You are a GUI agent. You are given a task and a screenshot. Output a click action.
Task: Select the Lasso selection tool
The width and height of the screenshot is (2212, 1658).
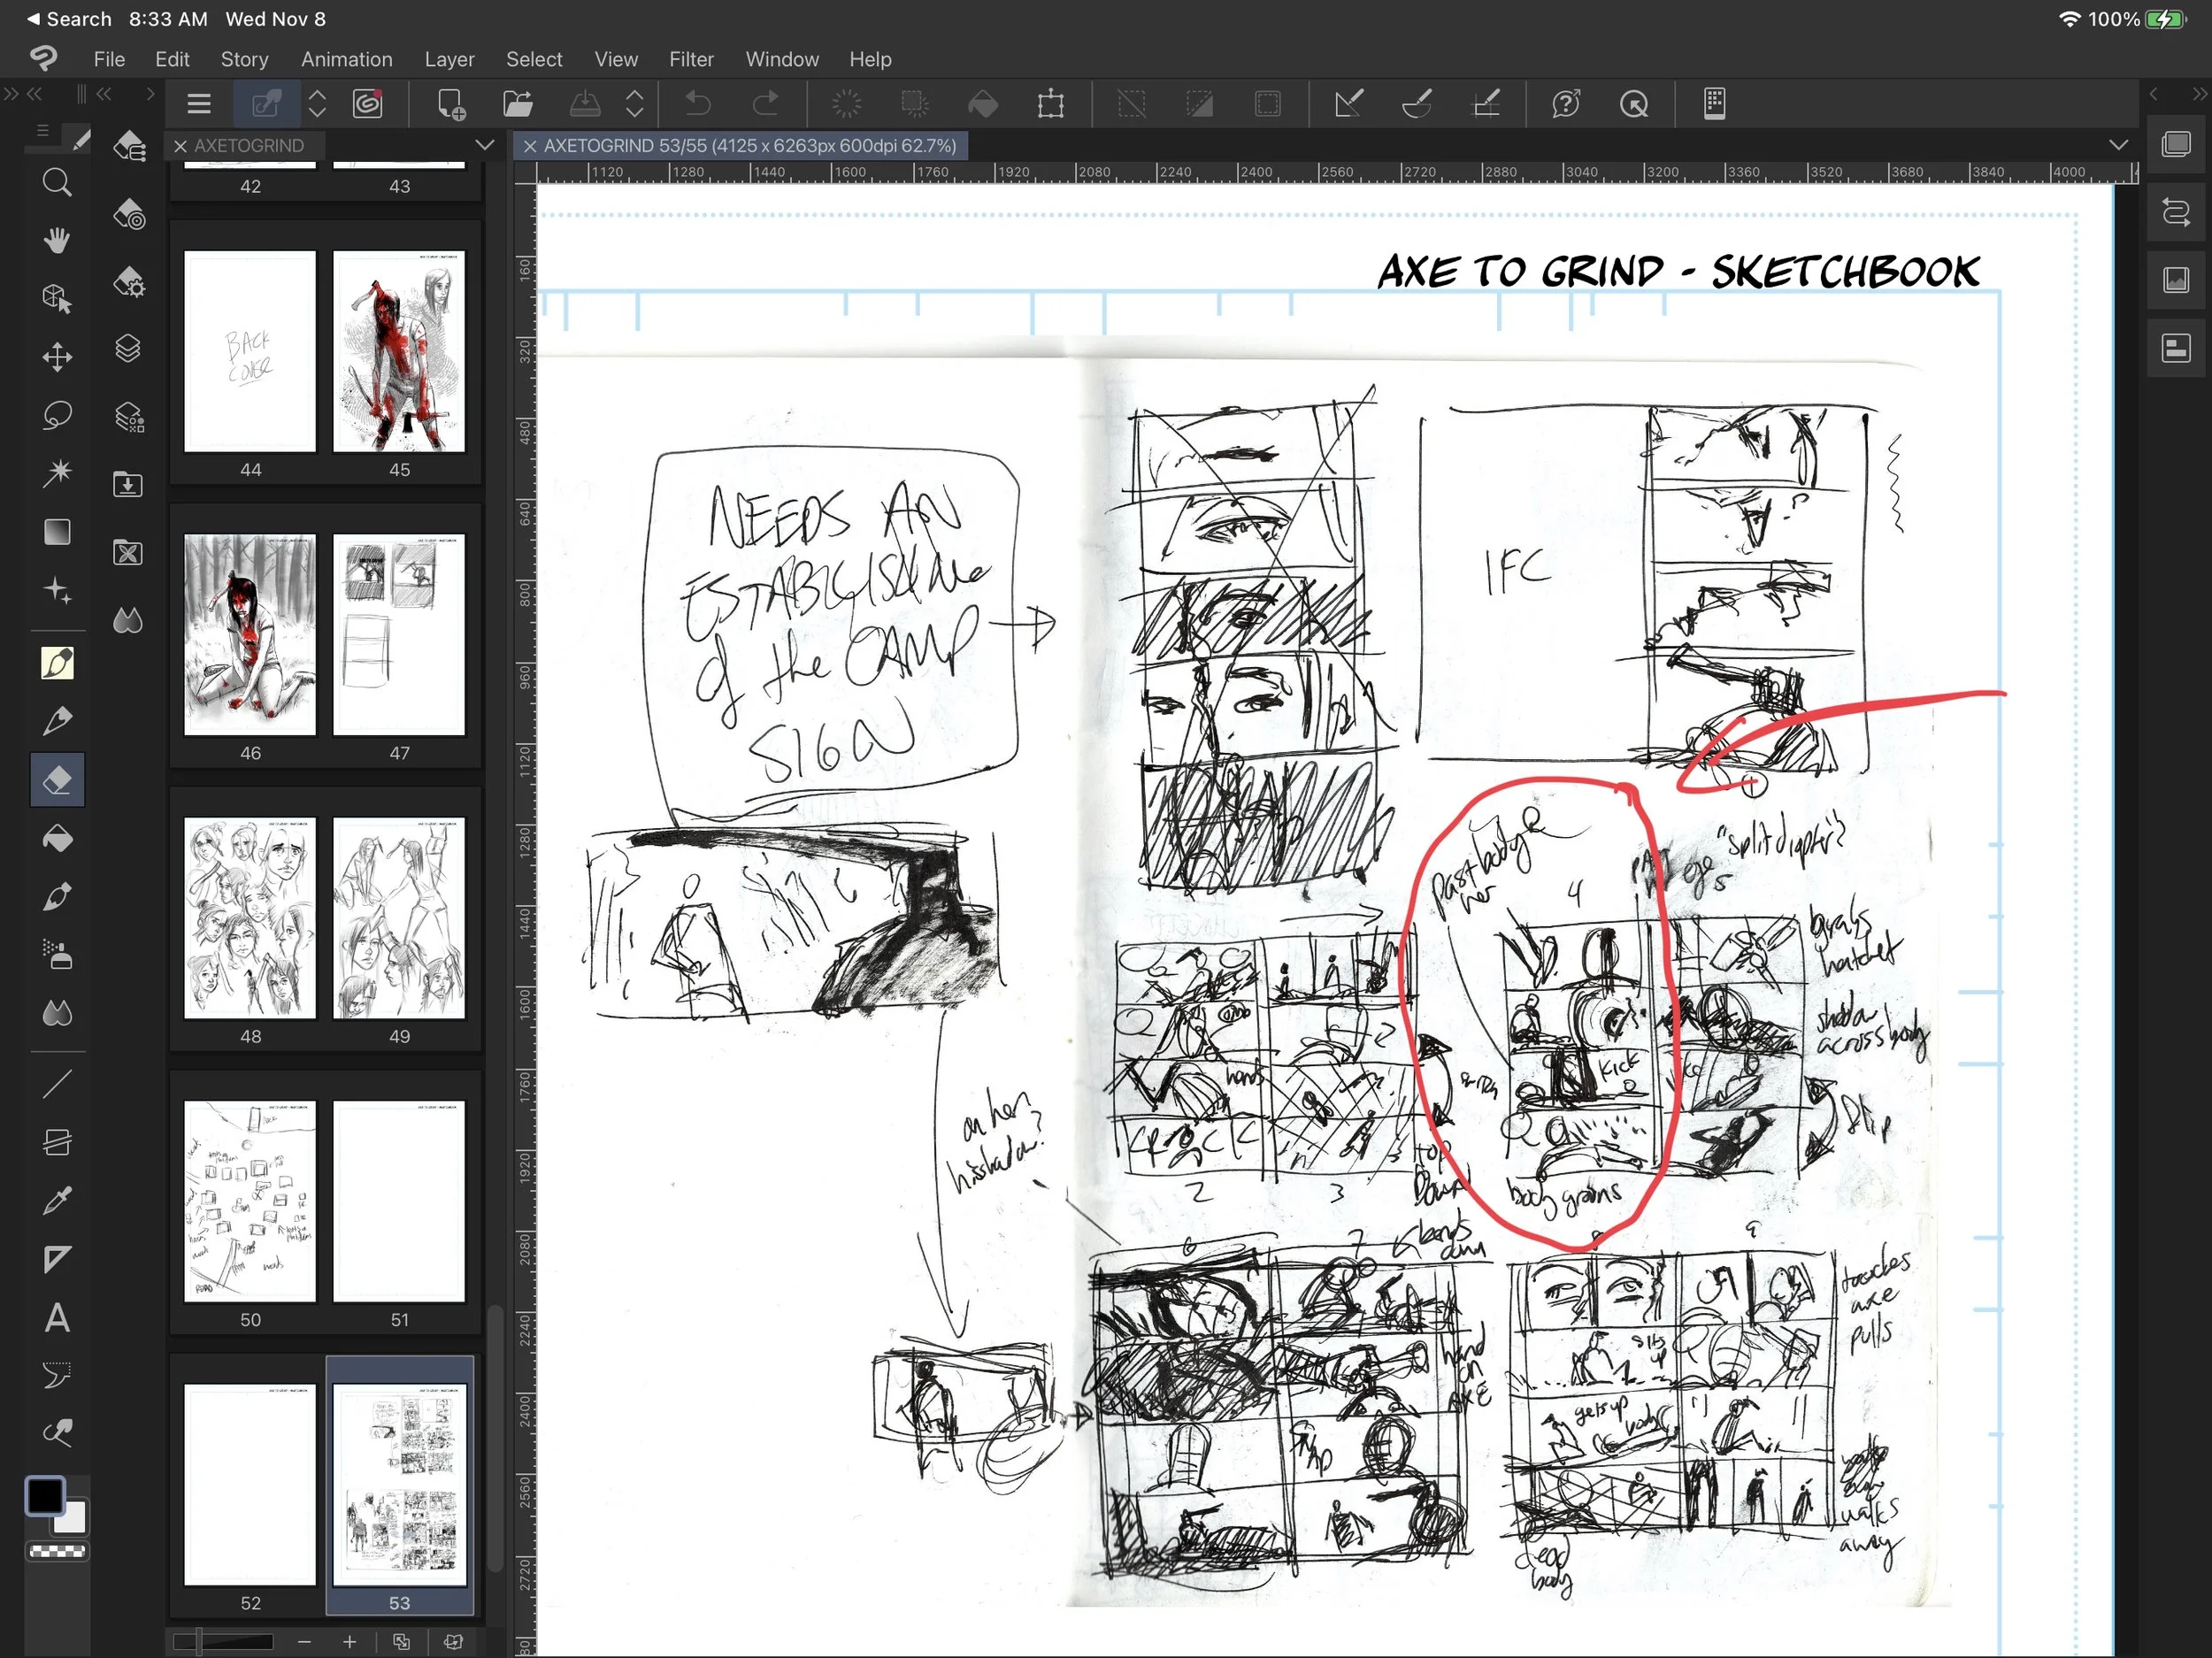57,415
